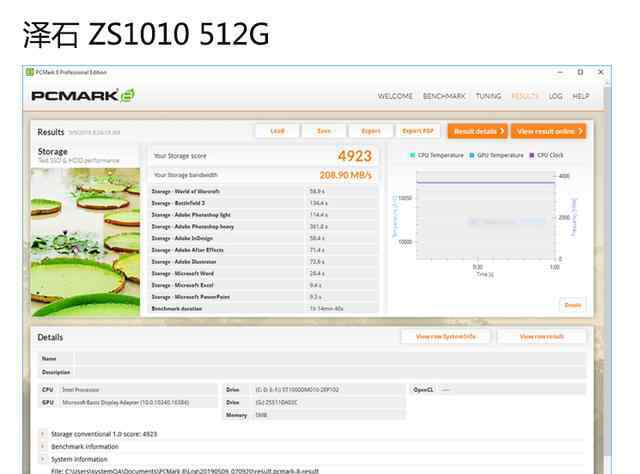Click the Export button
Screen dimensions: 640x474
[371, 131]
